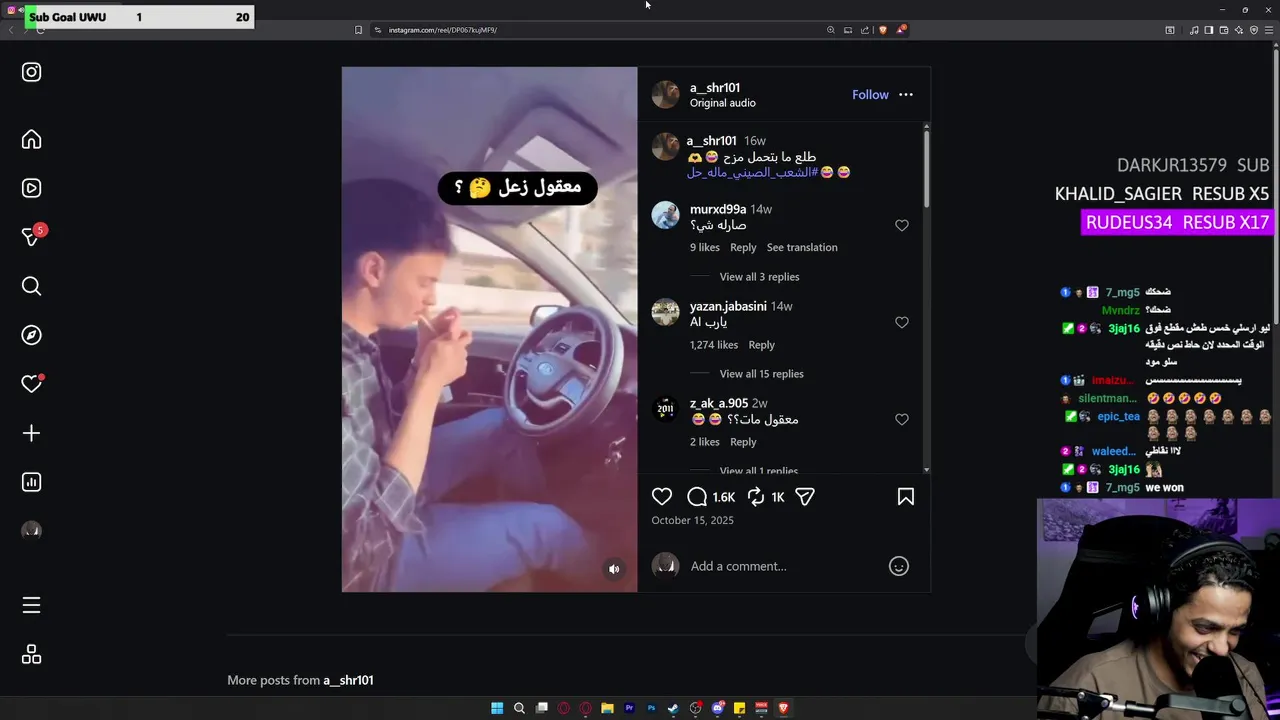
Task: Expand View all 15 replies
Action: point(761,374)
